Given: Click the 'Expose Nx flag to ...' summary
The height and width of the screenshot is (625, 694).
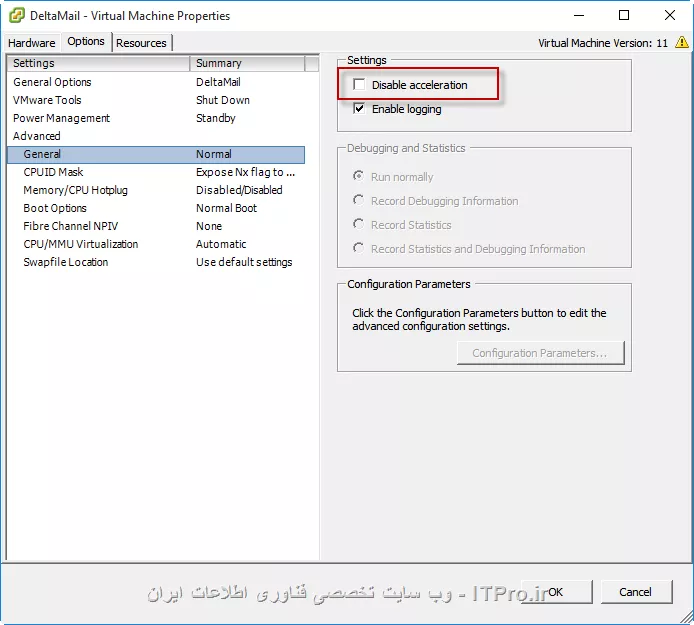Looking at the screenshot, I should [245, 172].
